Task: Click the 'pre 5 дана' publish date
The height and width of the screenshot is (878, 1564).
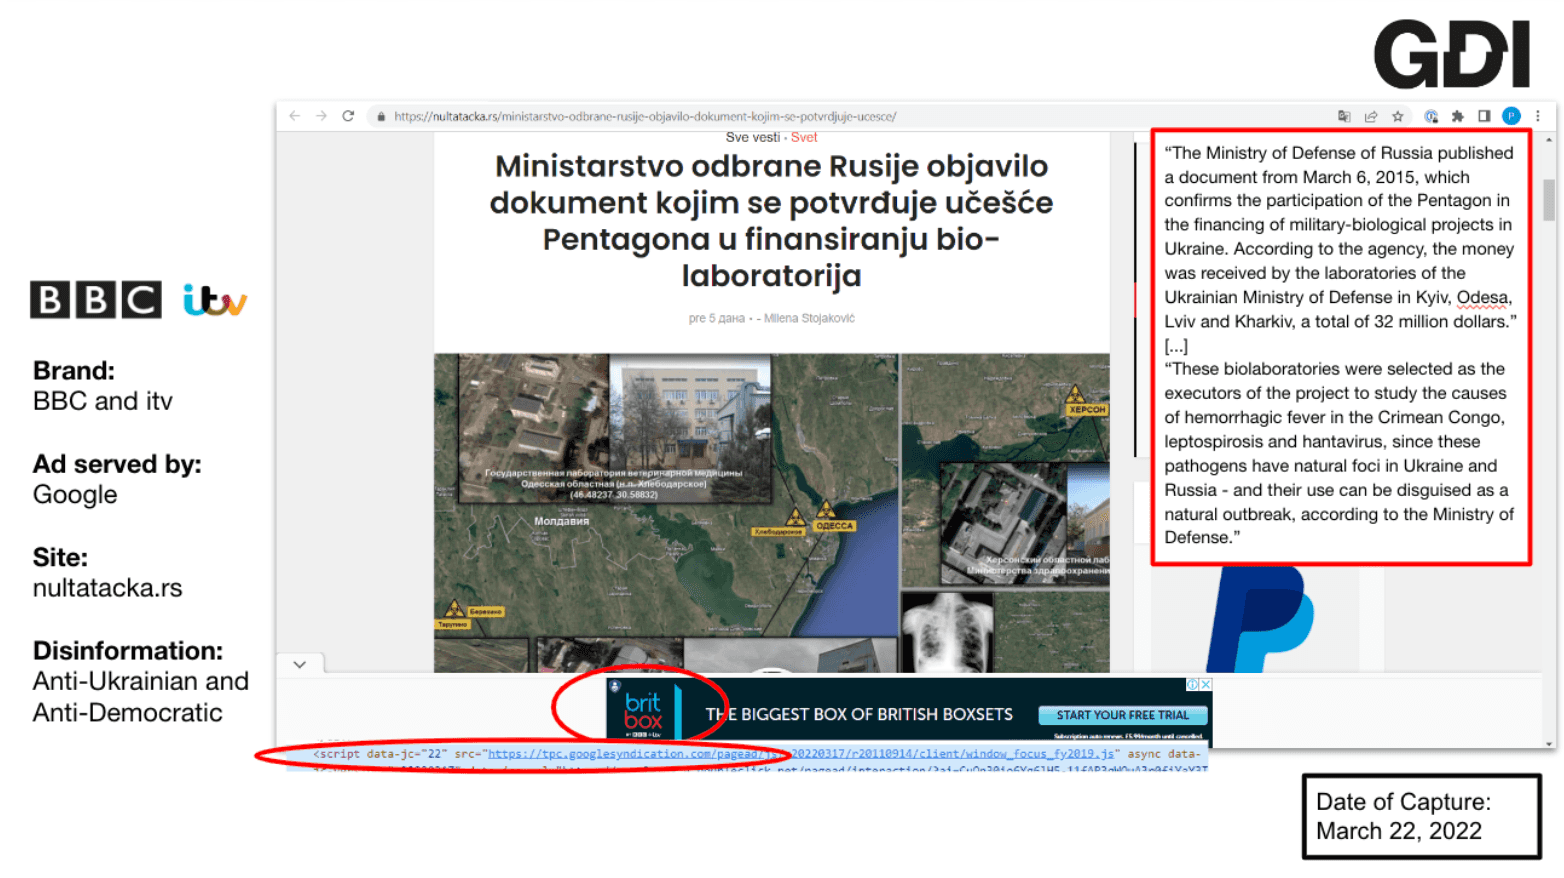Action: click(x=716, y=318)
